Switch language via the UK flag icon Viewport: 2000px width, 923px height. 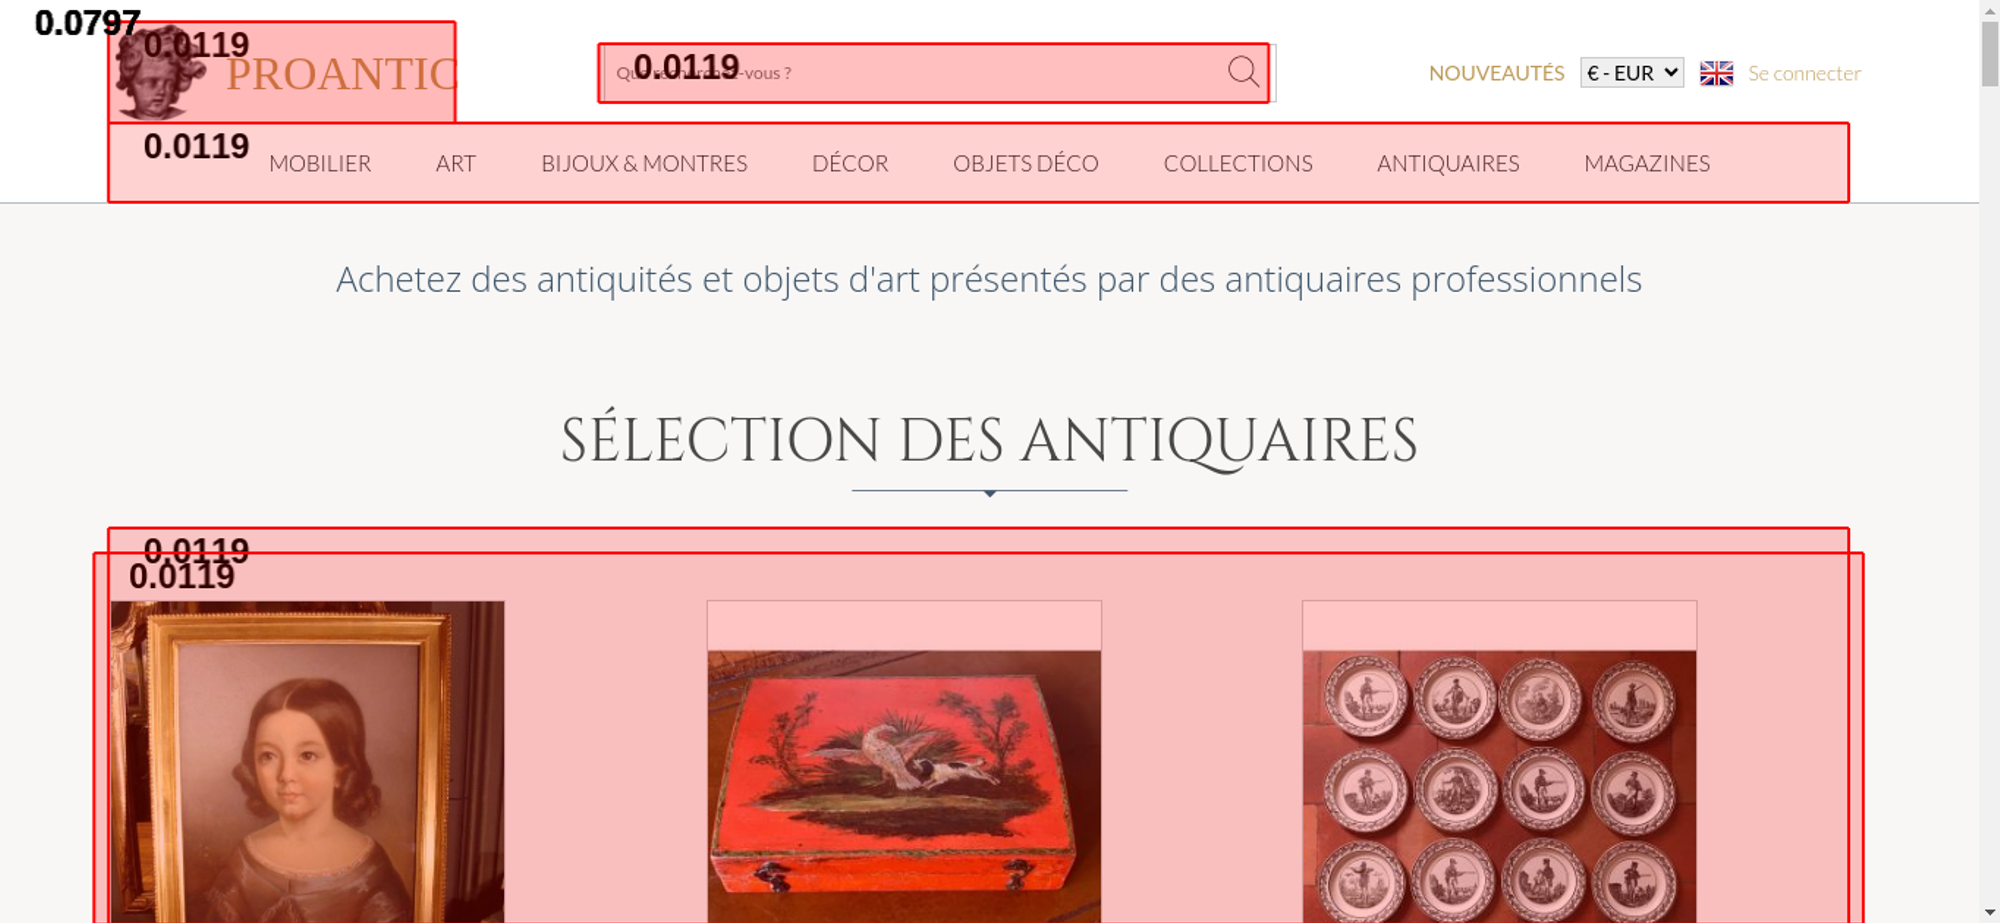point(1716,73)
